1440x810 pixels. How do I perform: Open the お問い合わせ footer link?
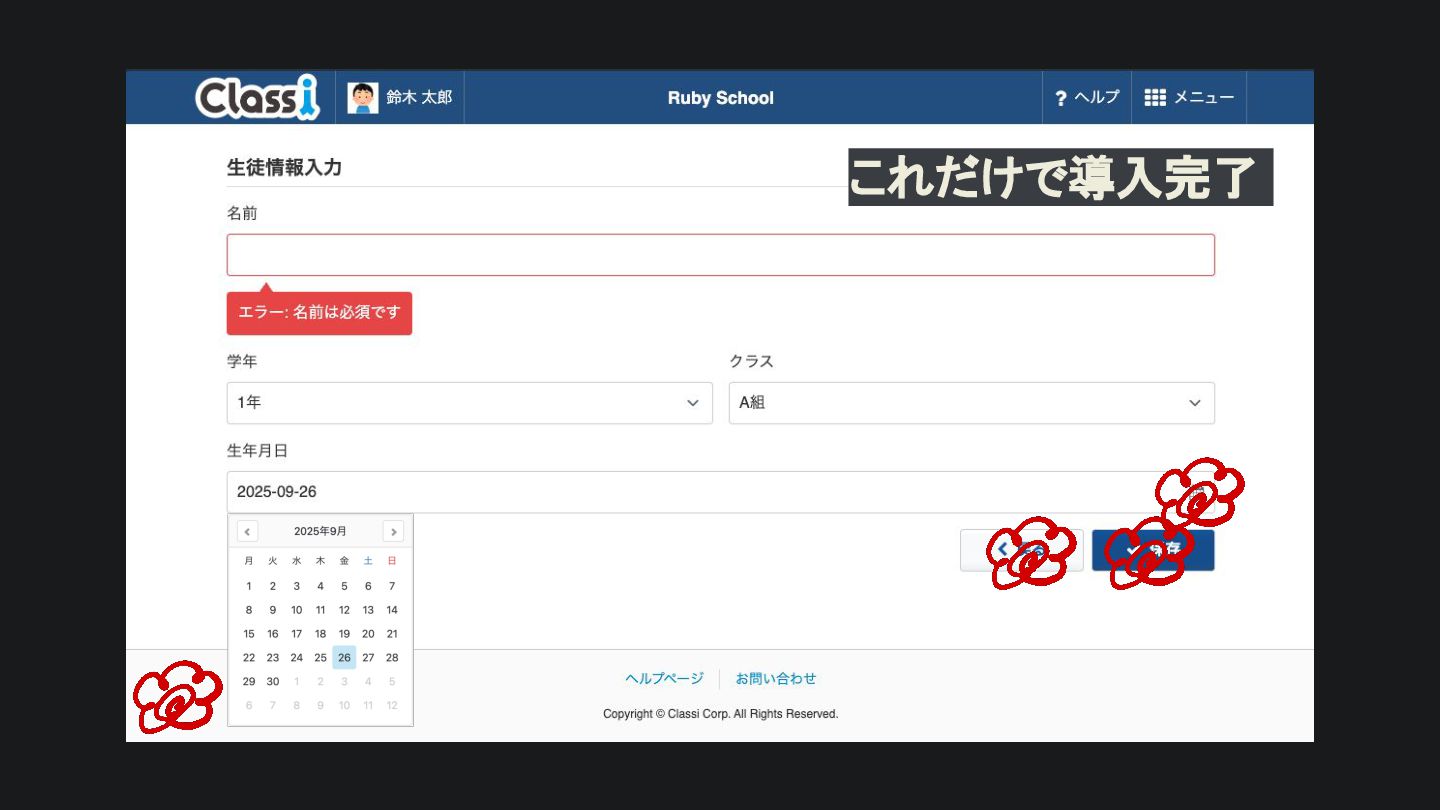[776, 678]
